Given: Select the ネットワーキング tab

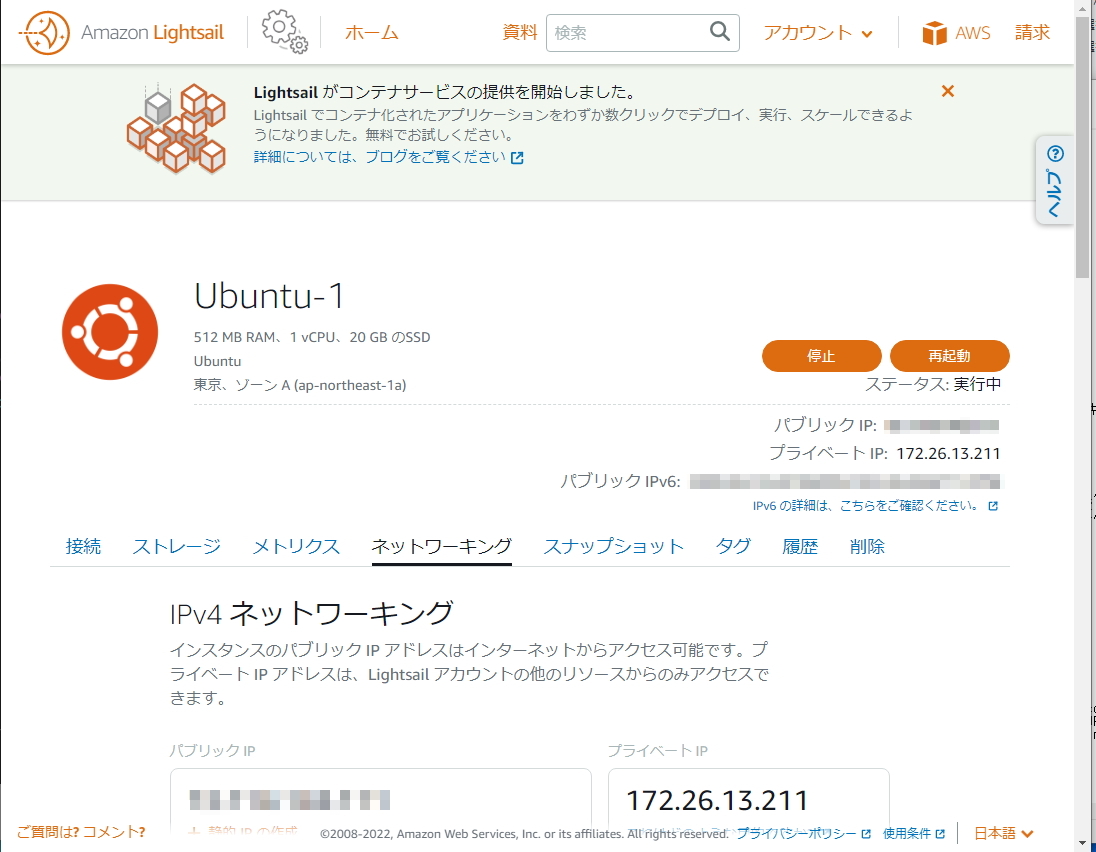Looking at the screenshot, I should tap(442, 546).
